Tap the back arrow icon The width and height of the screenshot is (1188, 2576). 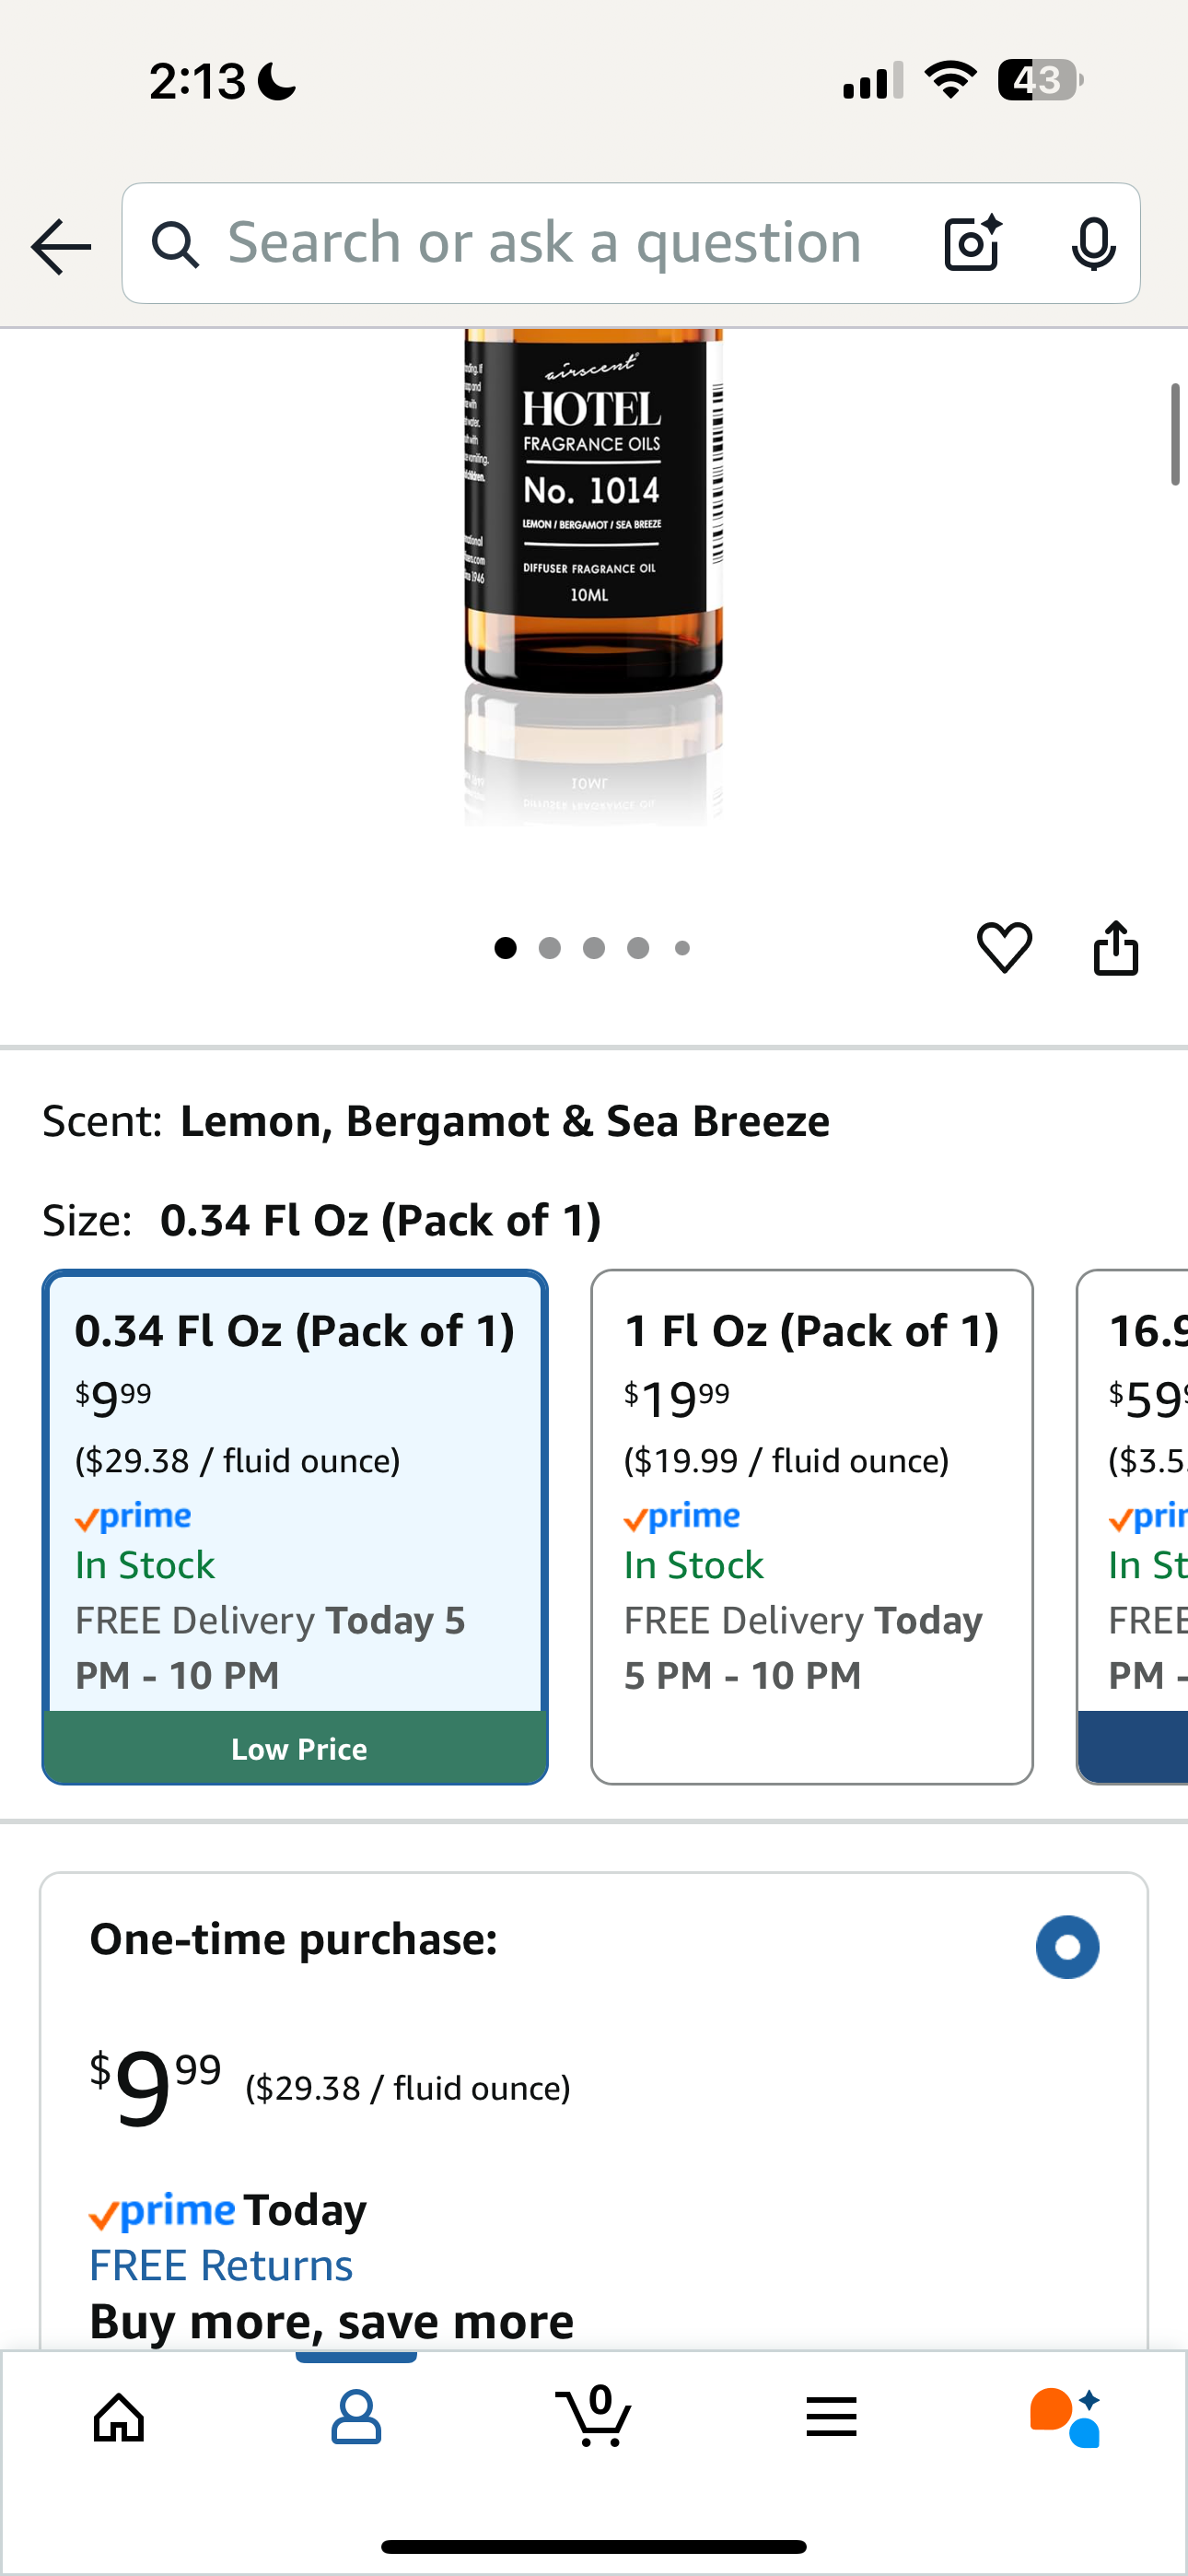pyautogui.click(x=61, y=246)
